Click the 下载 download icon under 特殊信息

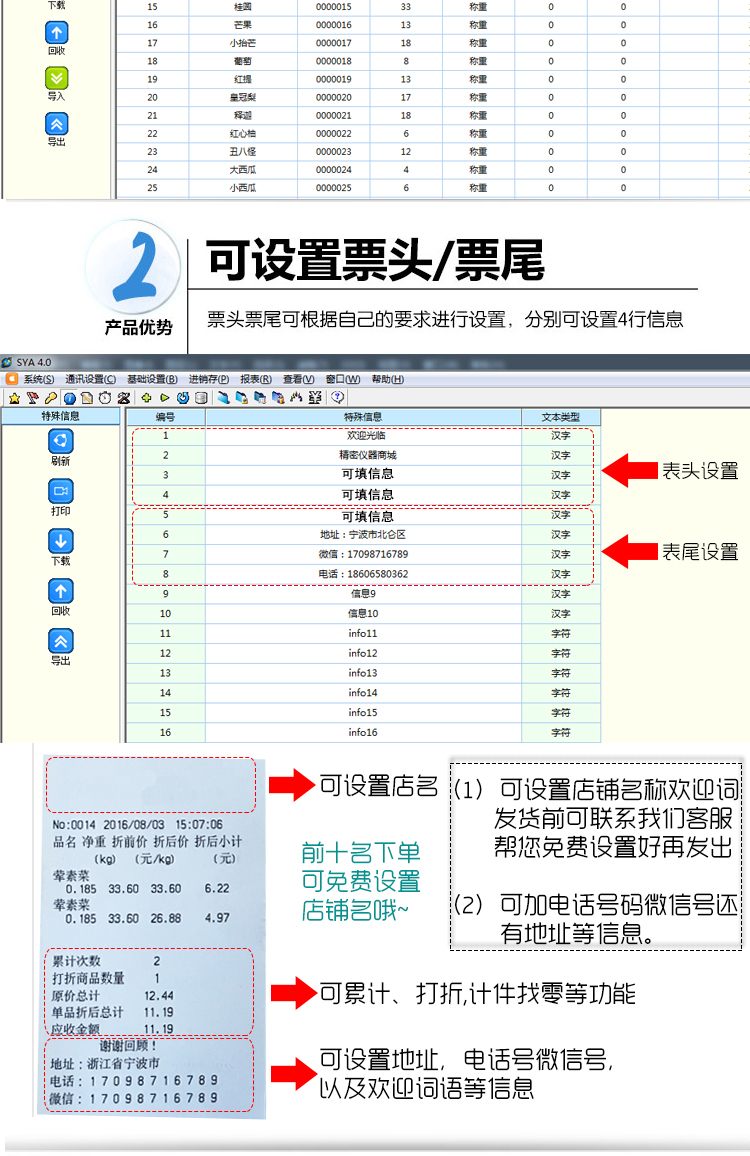[60, 541]
